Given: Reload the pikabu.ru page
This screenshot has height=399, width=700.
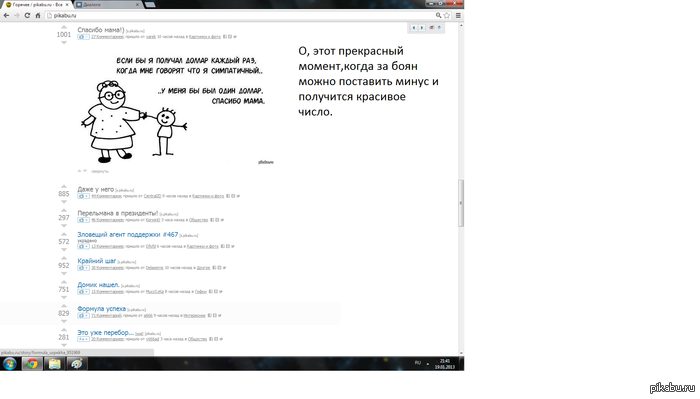Looking at the screenshot, I should click(27, 15).
